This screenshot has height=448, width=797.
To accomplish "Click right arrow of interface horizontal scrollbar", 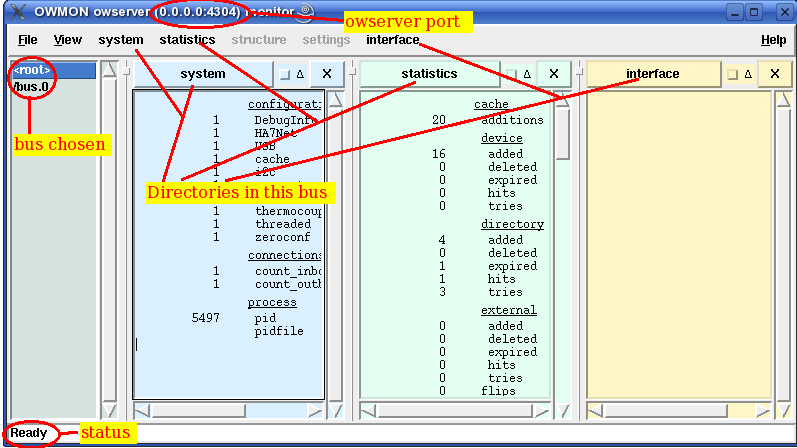I will (x=763, y=411).
